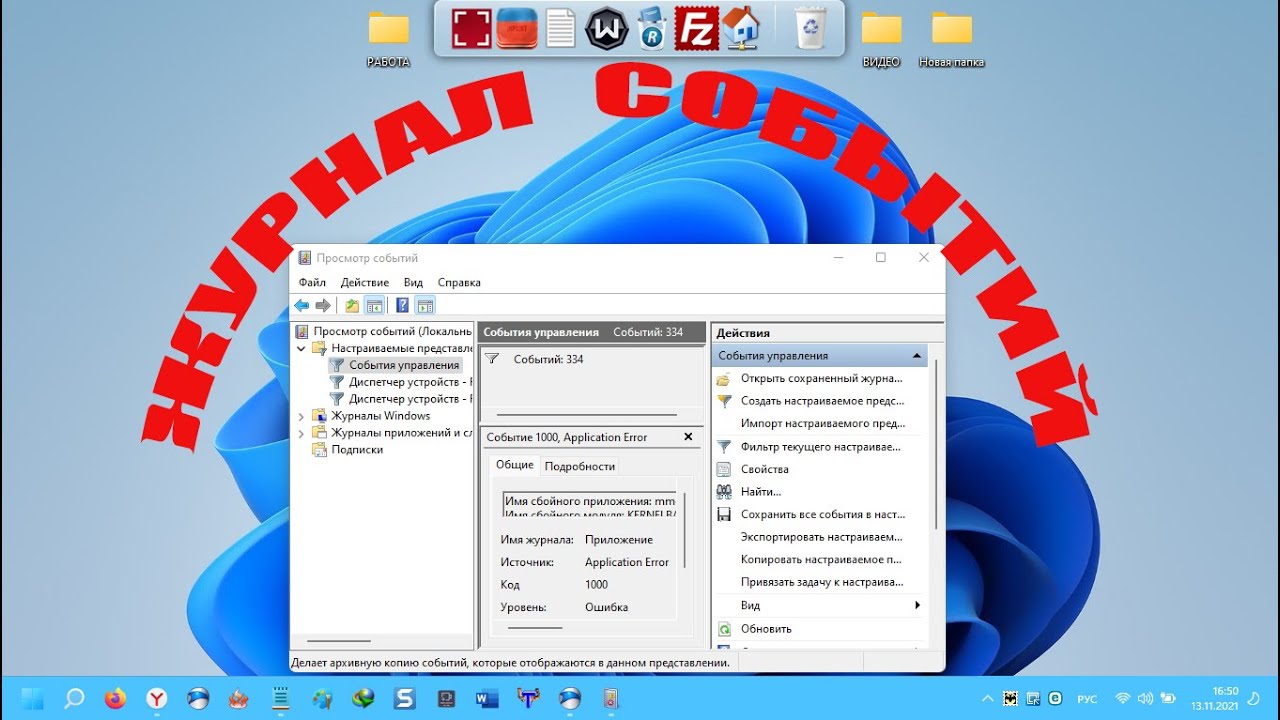This screenshot has width=1280, height=720.
Task: Go back with the blue left arrow
Action: tap(301, 306)
